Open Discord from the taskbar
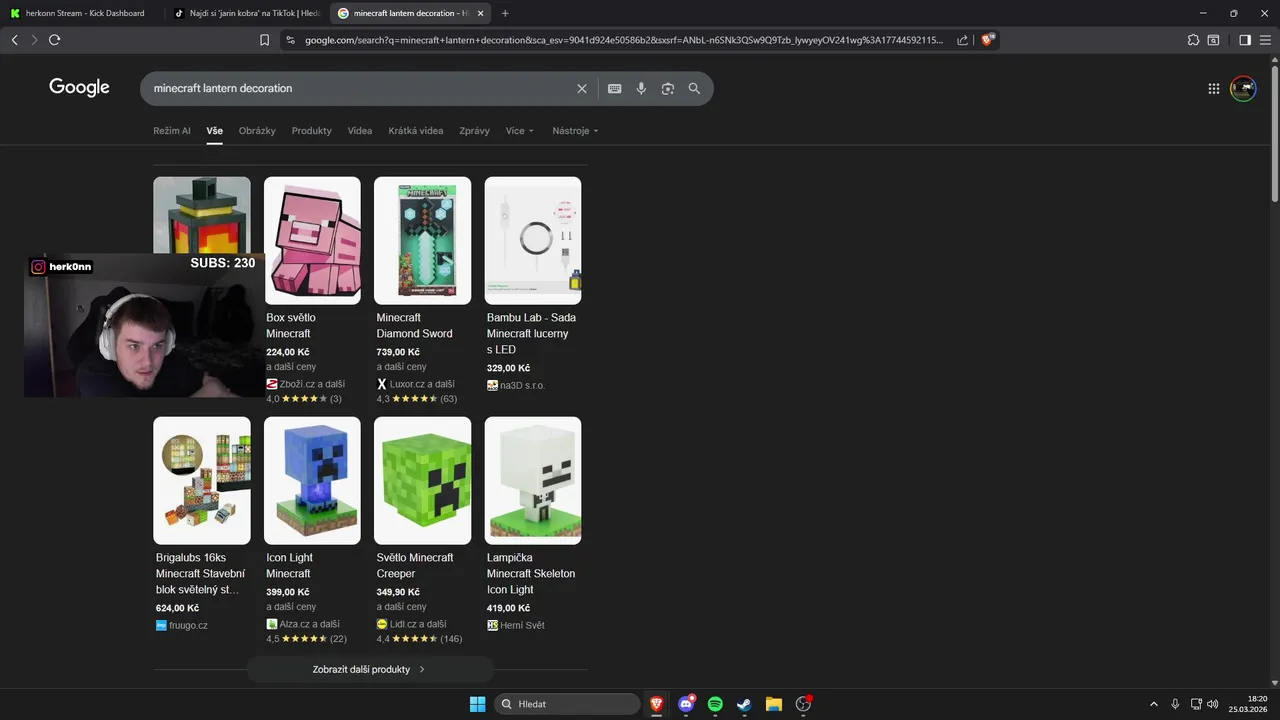1280x720 pixels. [x=686, y=704]
